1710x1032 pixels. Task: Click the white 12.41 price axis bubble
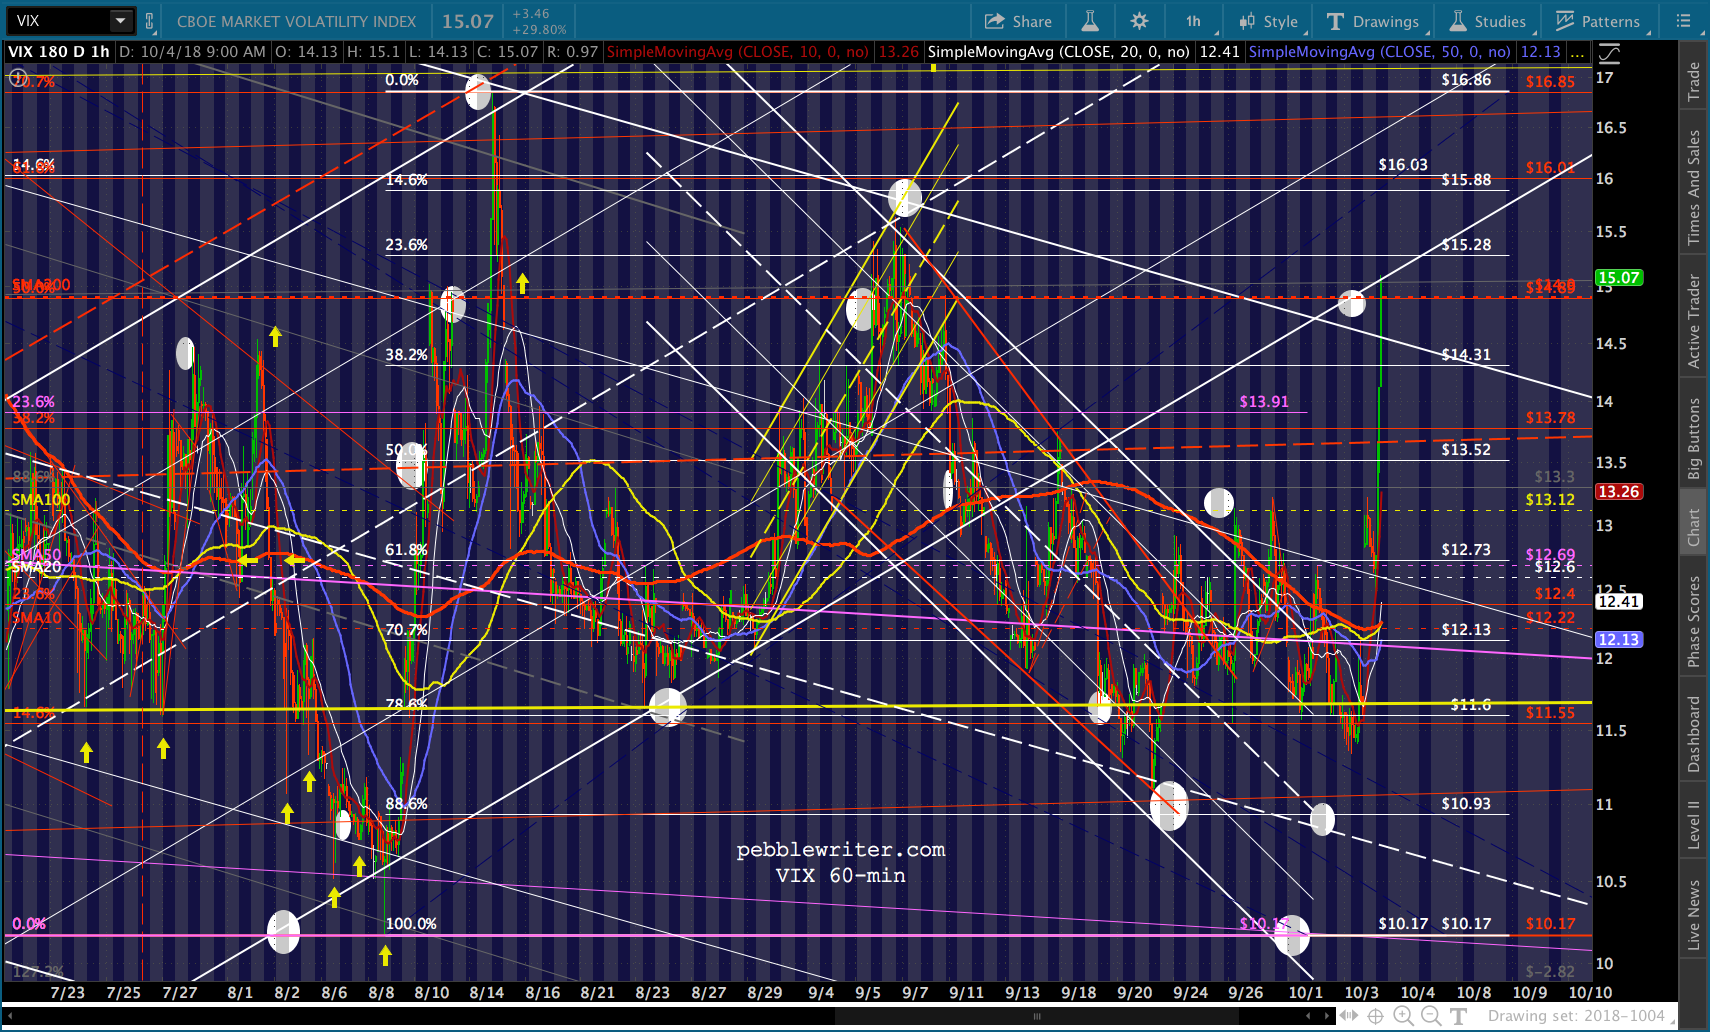[x=1619, y=602]
